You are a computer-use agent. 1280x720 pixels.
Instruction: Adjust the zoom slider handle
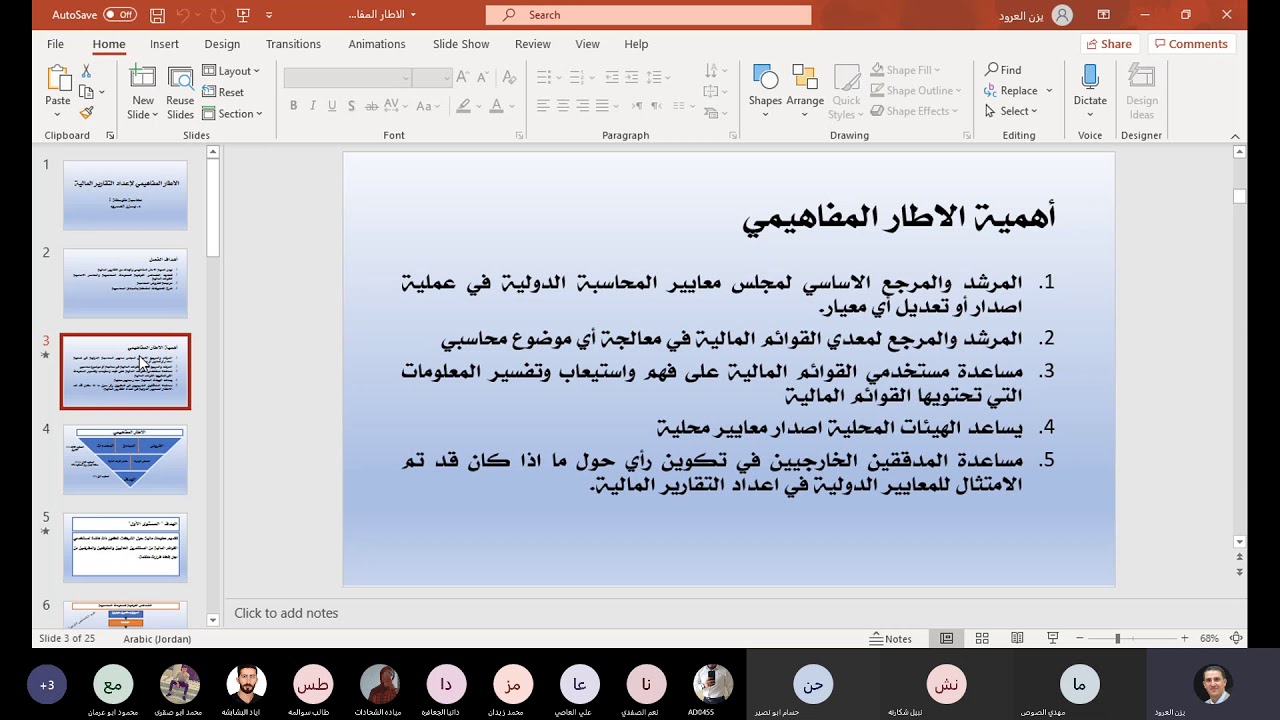coord(1117,638)
